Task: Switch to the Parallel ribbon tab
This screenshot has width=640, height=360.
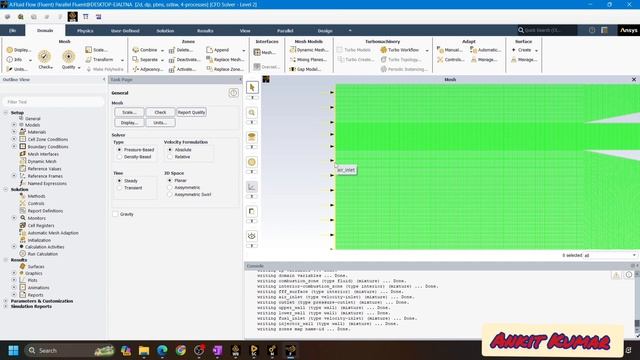Action: (285, 31)
